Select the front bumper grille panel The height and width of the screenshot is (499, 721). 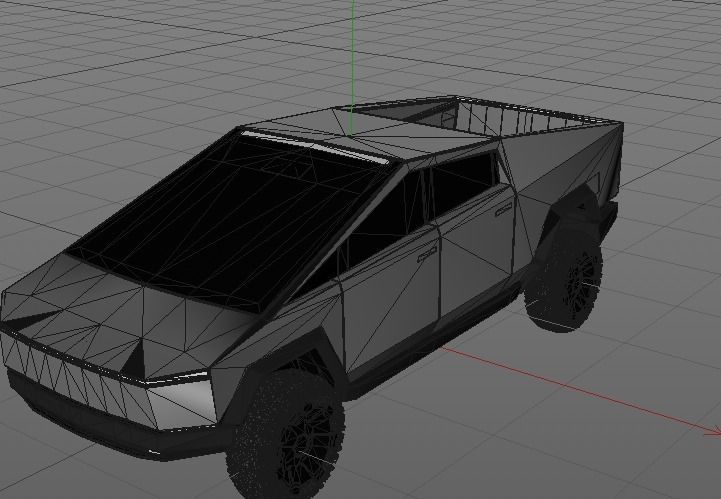[78, 377]
